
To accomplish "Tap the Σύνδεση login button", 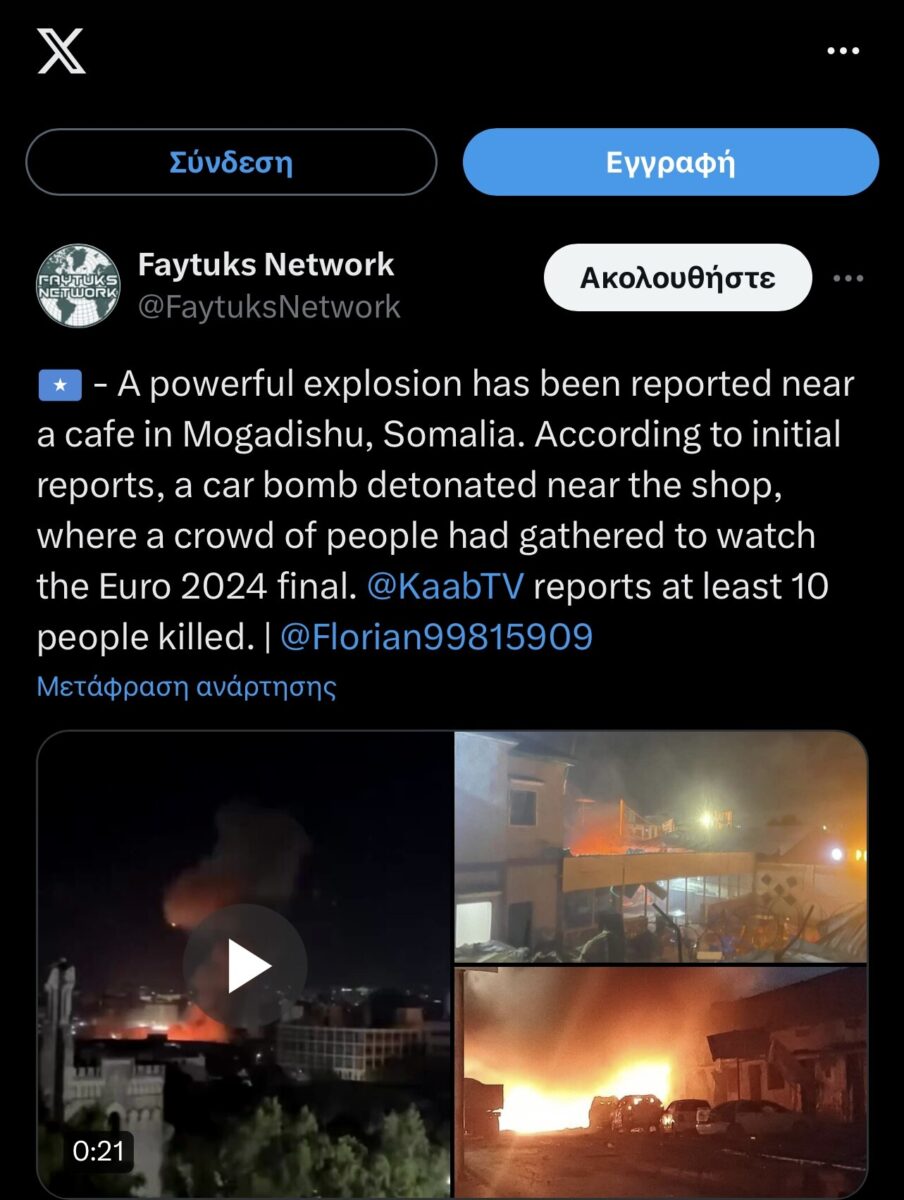I will pyautogui.click(x=231, y=162).
